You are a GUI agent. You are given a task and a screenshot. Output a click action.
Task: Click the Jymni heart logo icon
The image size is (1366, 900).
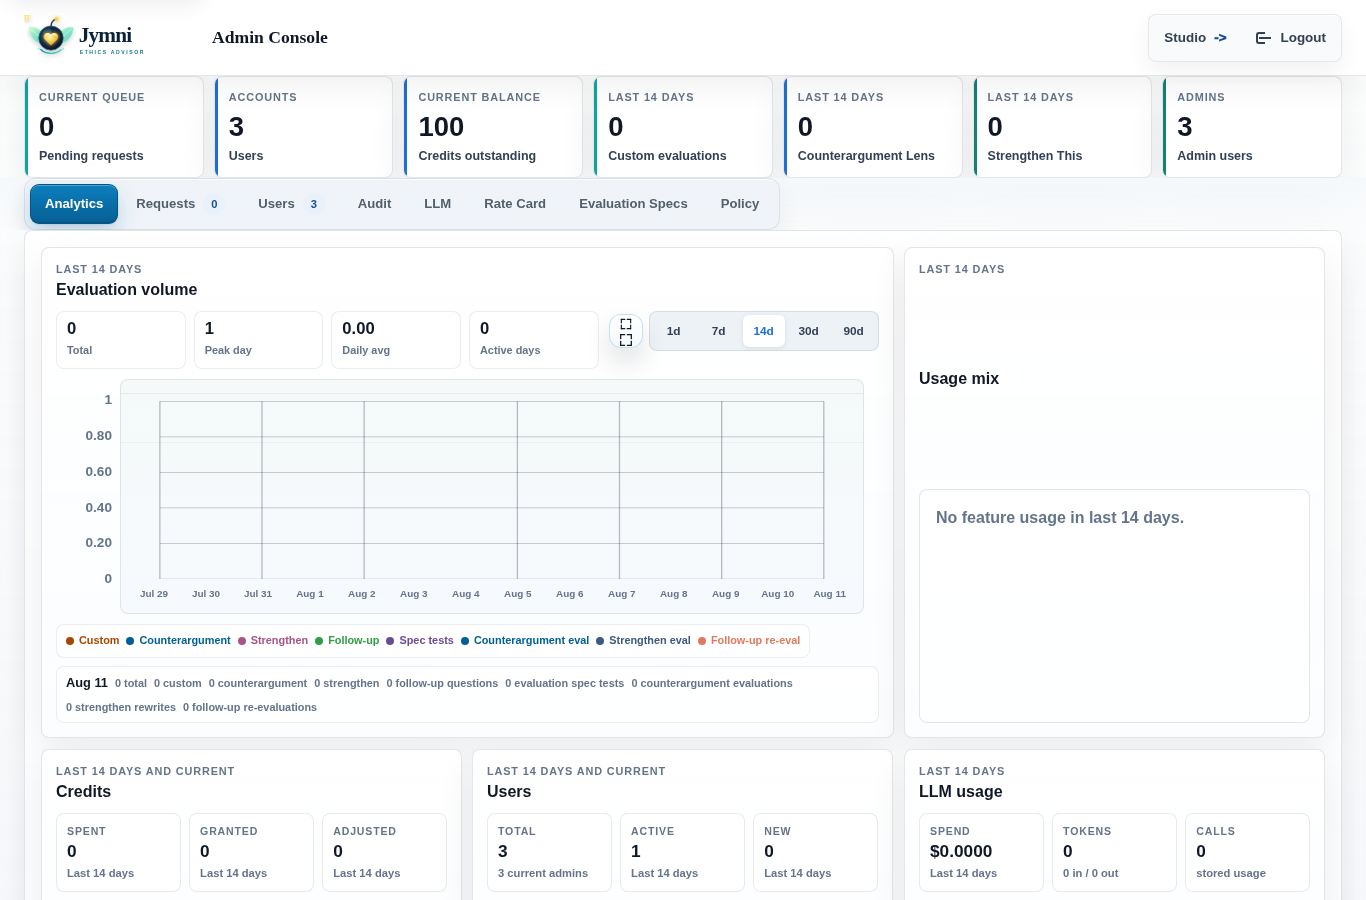(x=49, y=36)
